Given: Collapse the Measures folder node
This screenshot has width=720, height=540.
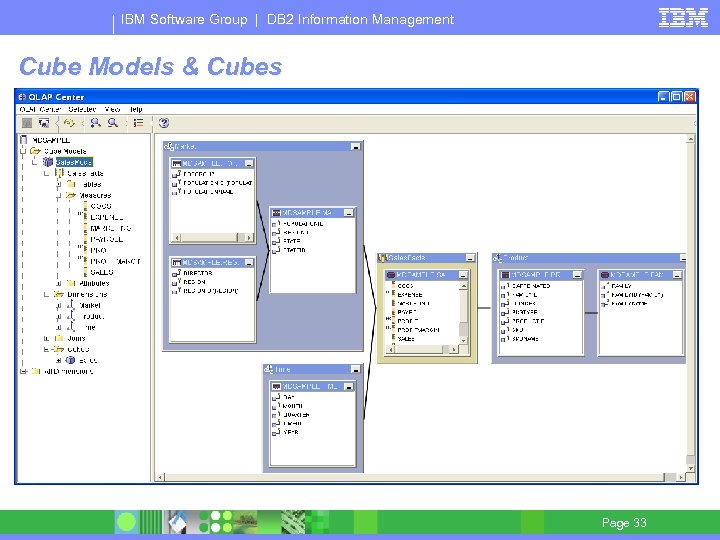Looking at the screenshot, I should click(58, 195).
